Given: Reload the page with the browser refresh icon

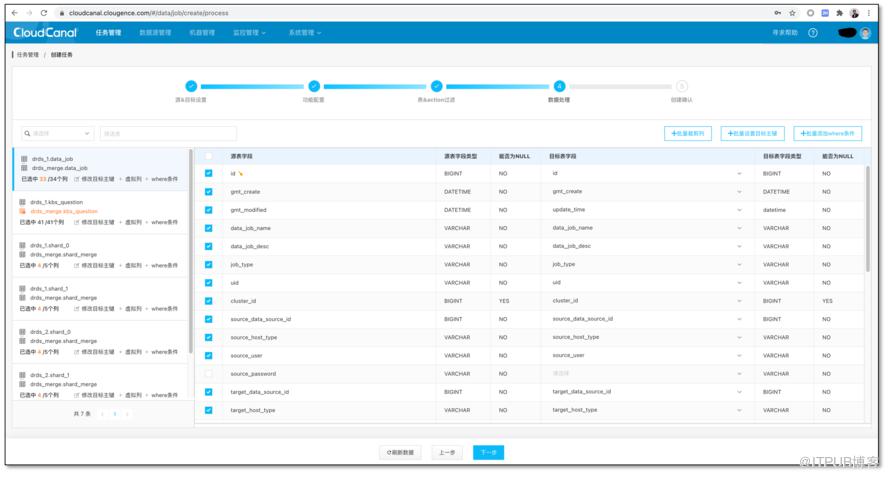Looking at the screenshot, I should [x=44, y=12].
